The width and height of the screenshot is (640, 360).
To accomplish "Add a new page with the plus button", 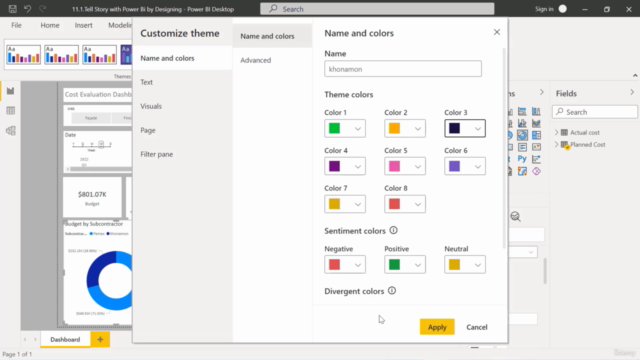I will coord(100,339).
